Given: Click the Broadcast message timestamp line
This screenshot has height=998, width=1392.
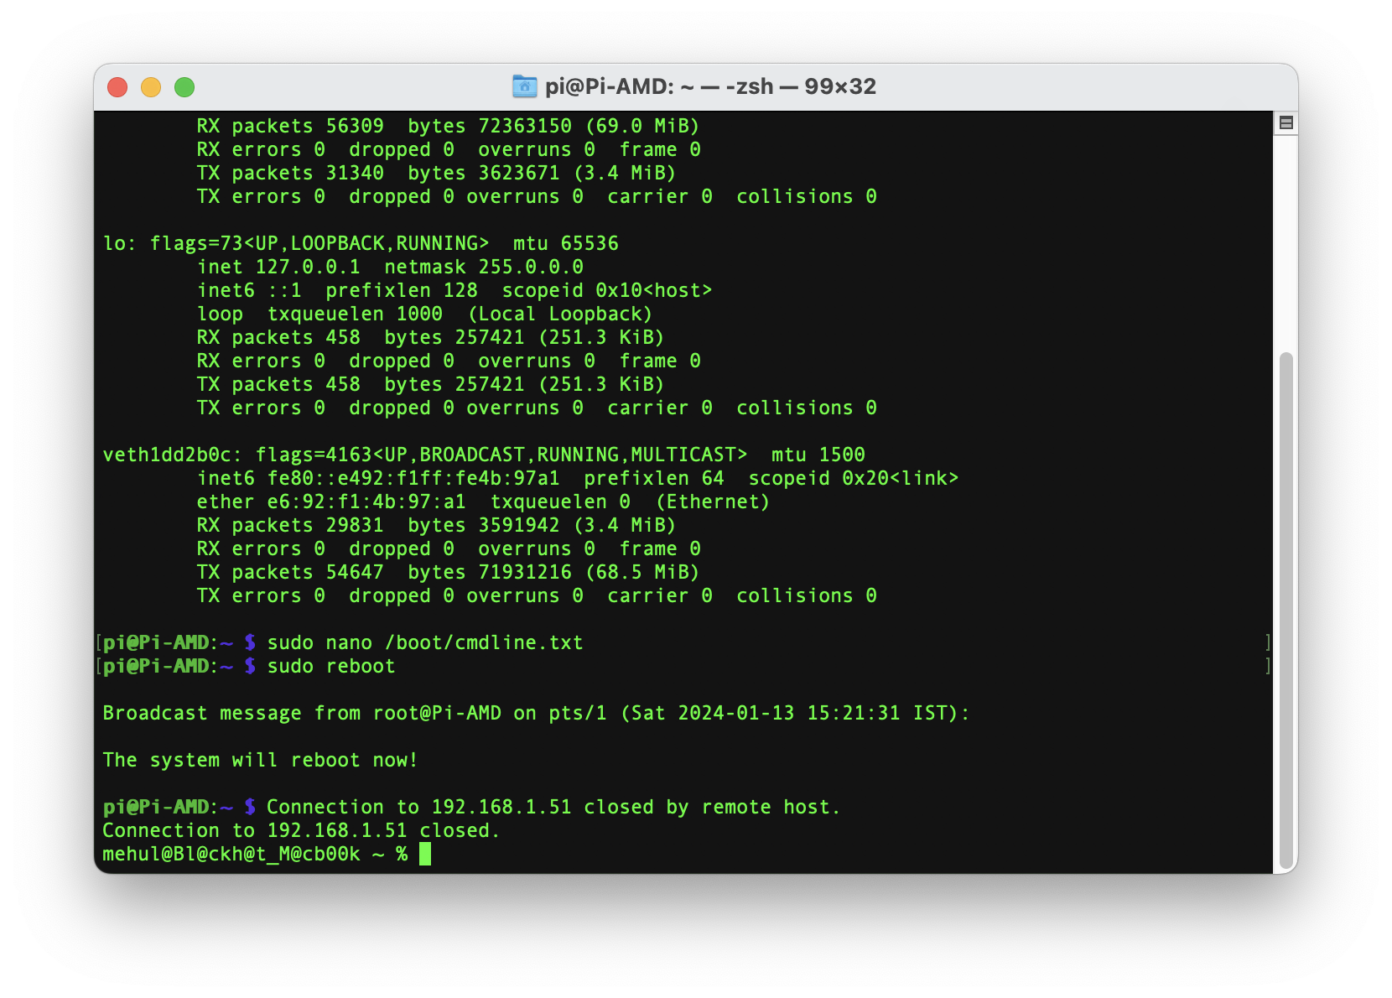Looking at the screenshot, I should (x=535, y=713).
